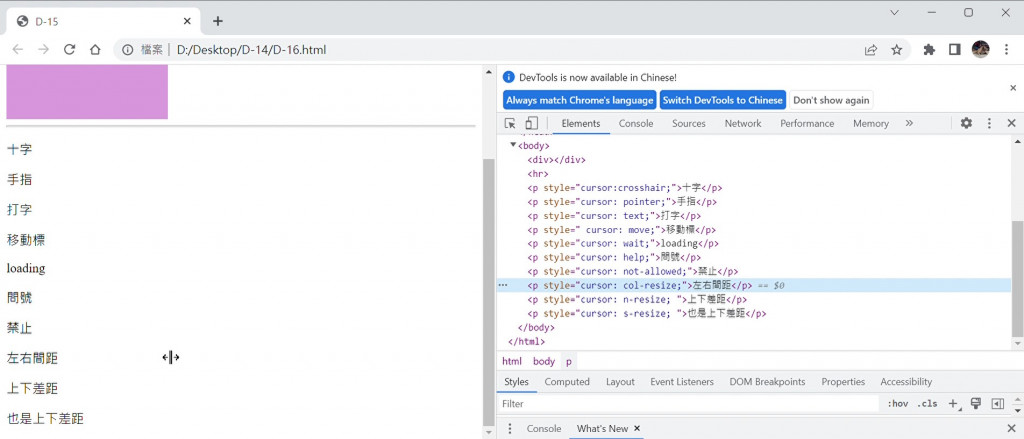Switch drawer to Console tab
This screenshot has width=1024, height=439.
pyautogui.click(x=544, y=429)
